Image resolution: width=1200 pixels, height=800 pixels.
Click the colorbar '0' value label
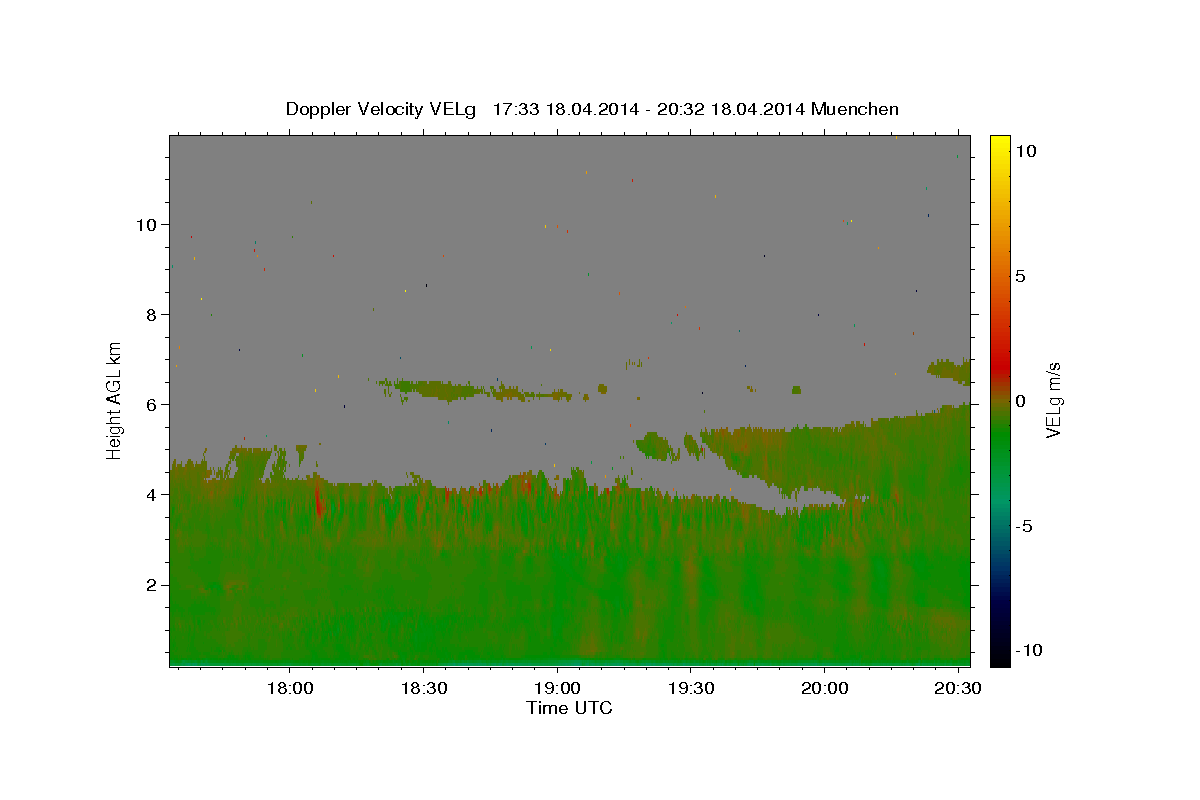pyautogui.click(x=1020, y=400)
